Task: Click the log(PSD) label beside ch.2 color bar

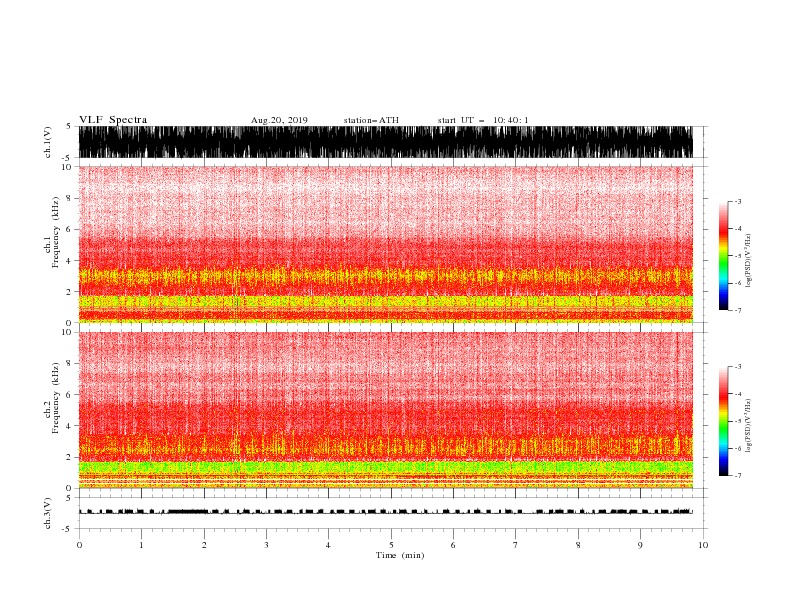Action: [748, 426]
